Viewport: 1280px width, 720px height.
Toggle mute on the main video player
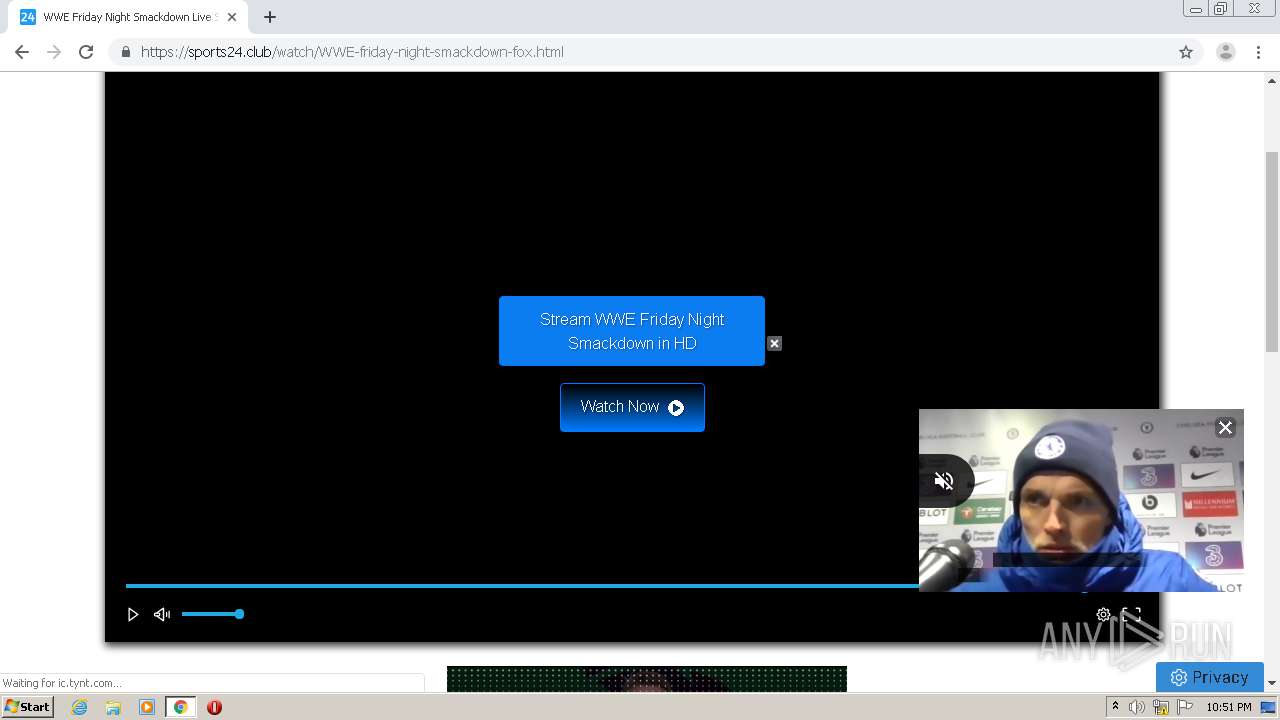click(x=162, y=614)
